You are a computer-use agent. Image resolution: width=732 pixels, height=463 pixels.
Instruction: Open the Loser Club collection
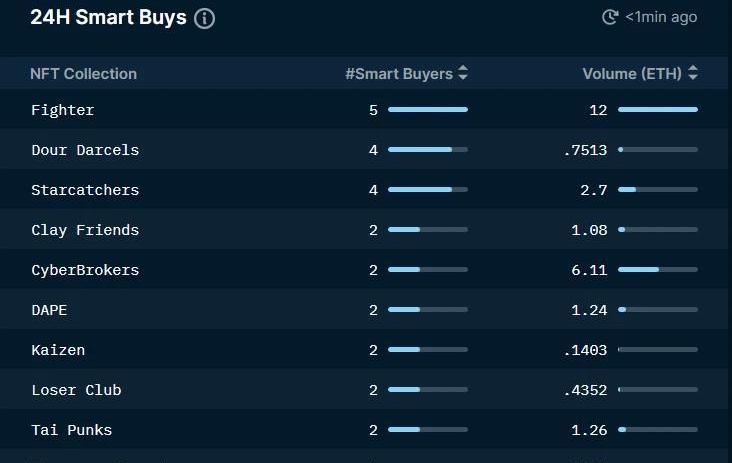(x=76, y=390)
